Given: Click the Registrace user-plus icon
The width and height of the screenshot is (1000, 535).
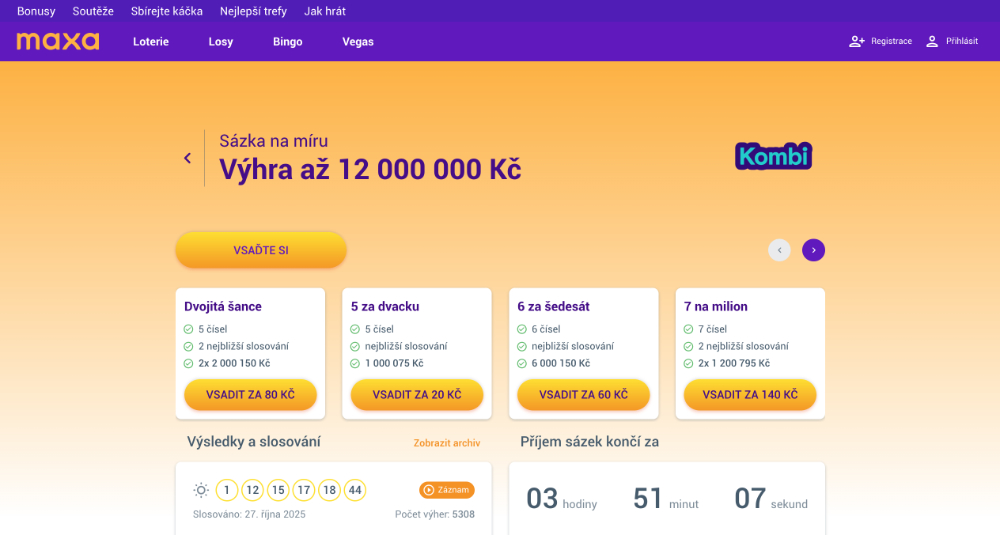Looking at the screenshot, I should 856,41.
